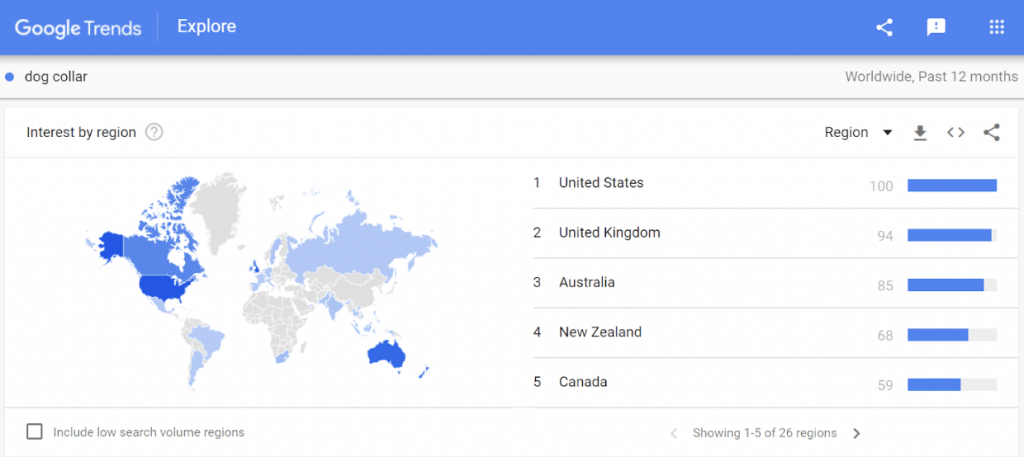Click the embed code icon
1024x457 pixels.
coord(956,133)
